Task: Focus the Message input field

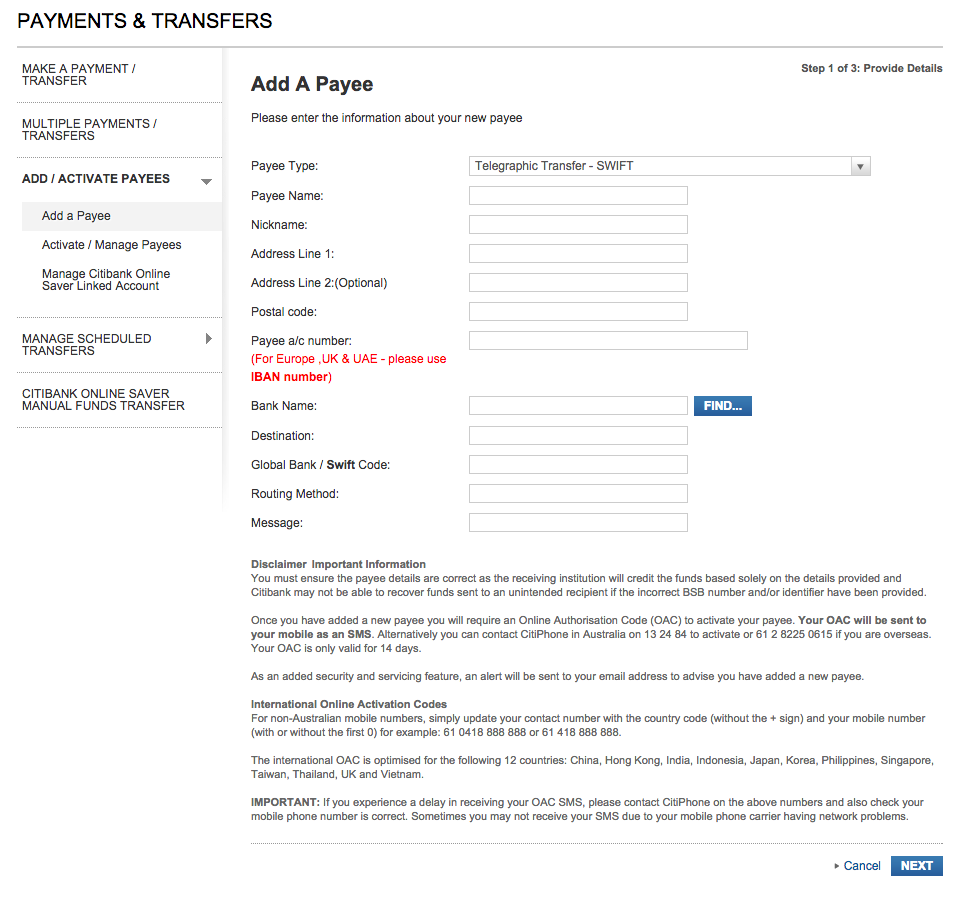Action: 578,523
